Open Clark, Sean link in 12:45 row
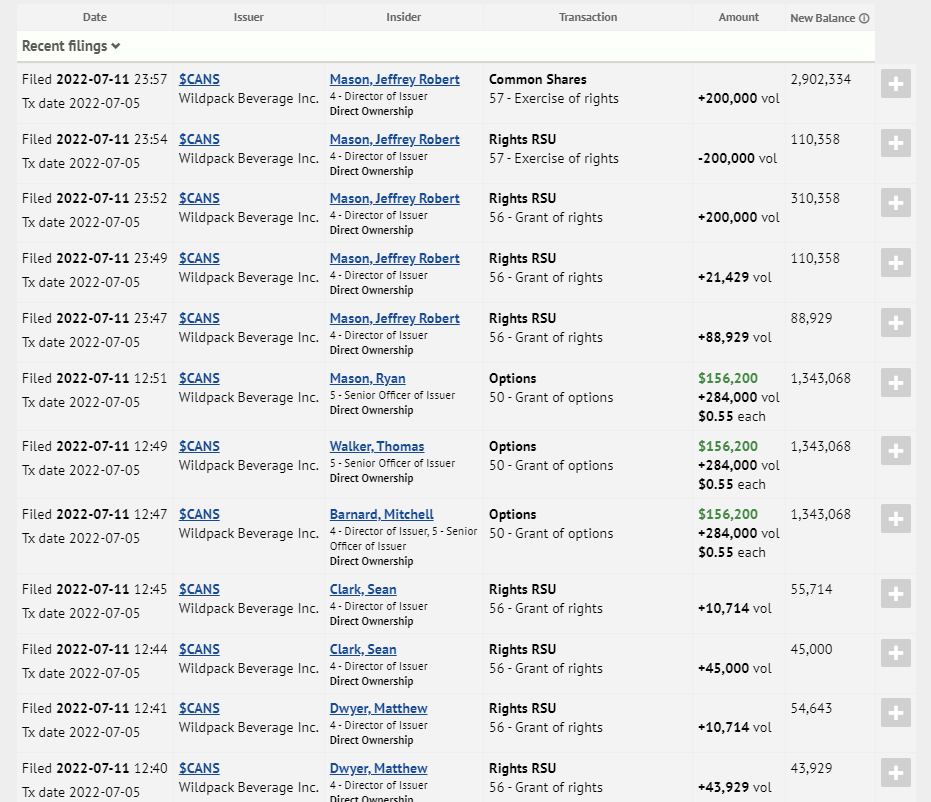The height and width of the screenshot is (802, 931). pos(363,589)
